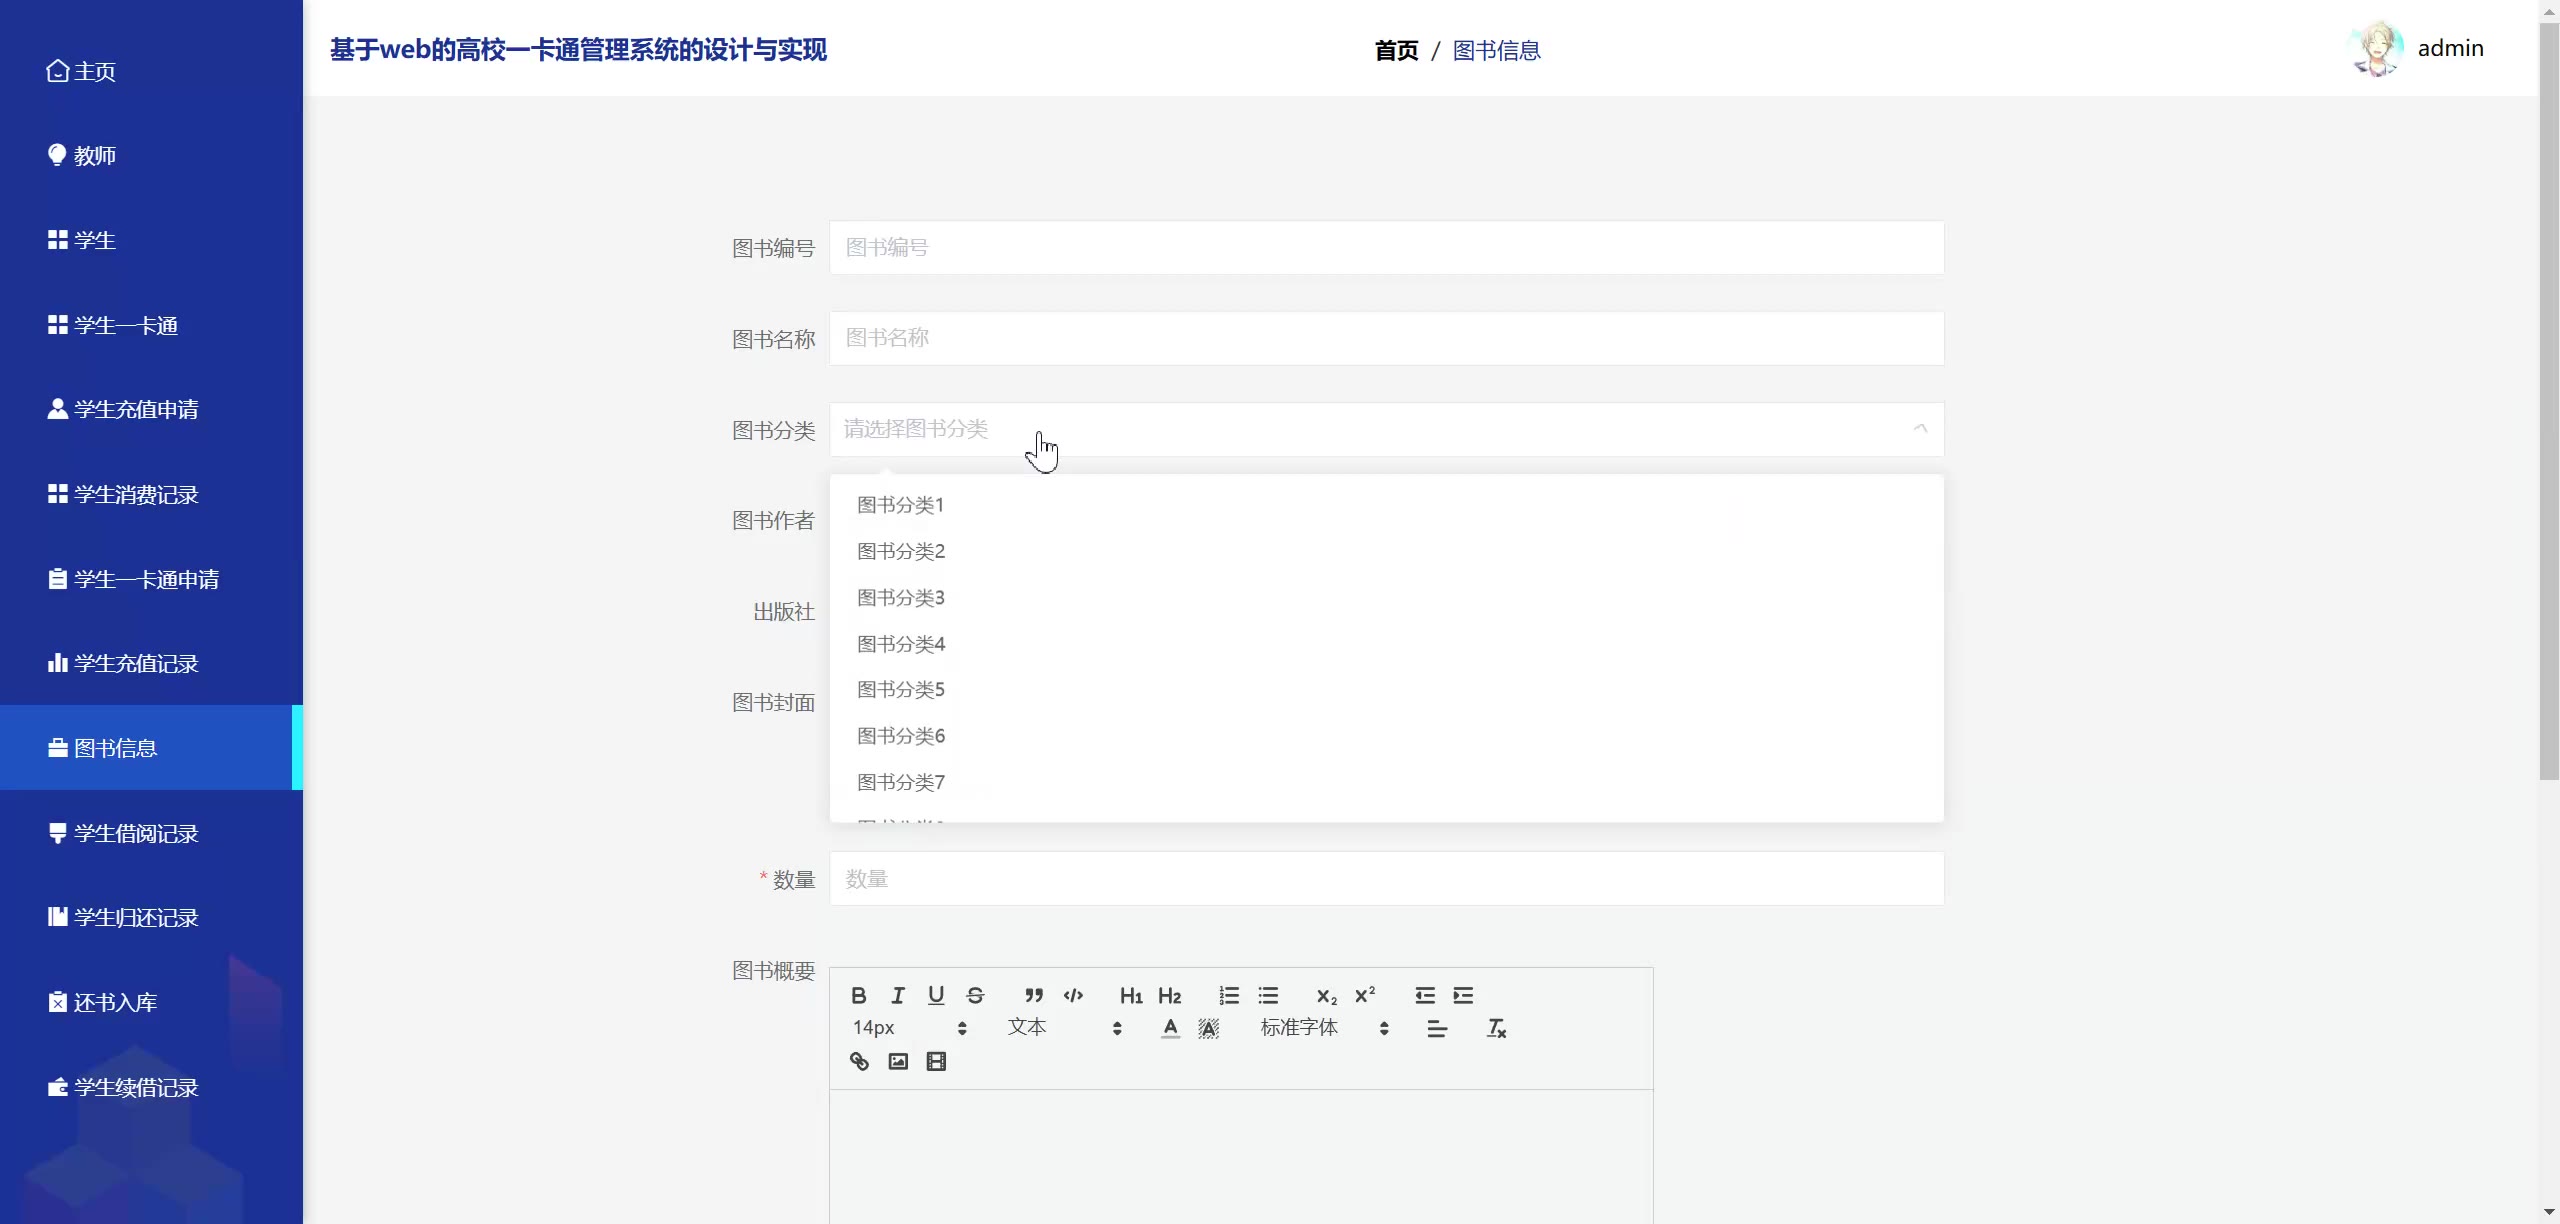Choose 图书分类5 in the dropdown list

(901, 690)
